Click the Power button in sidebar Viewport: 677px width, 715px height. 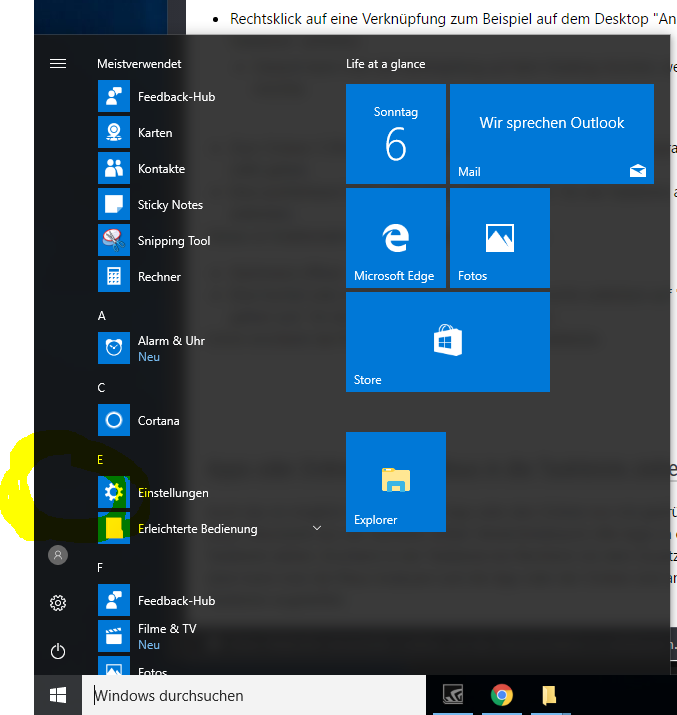(x=58, y=651)
